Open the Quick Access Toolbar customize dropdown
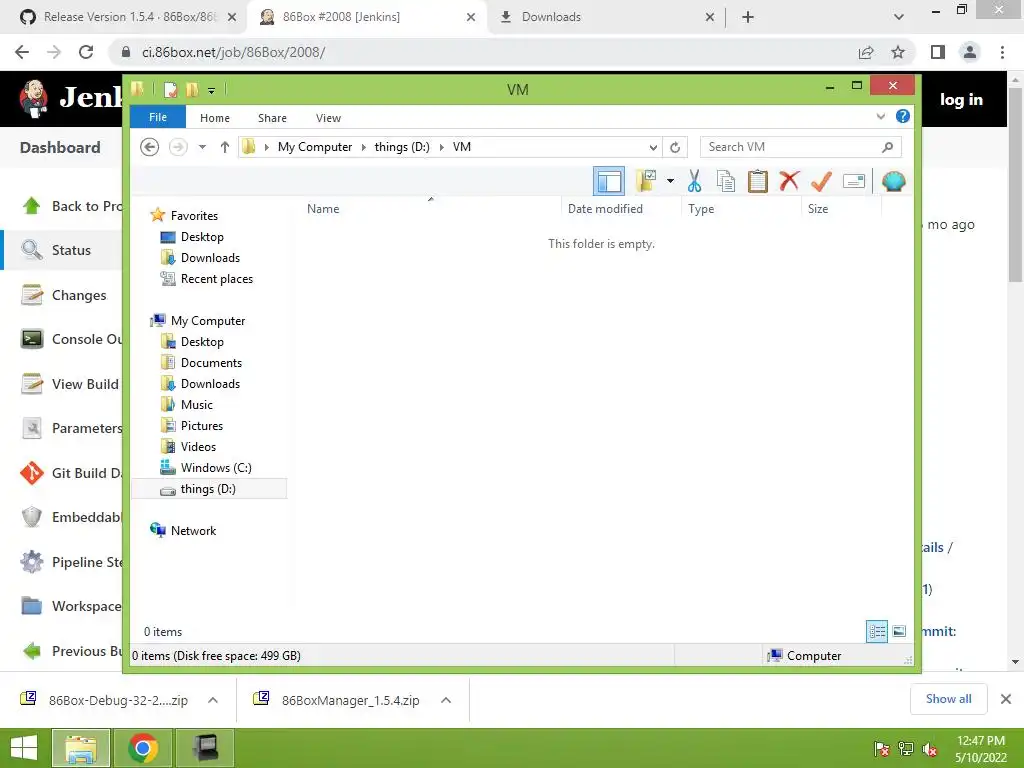Screen dimensions: 1024x768 tap(212, 90)
